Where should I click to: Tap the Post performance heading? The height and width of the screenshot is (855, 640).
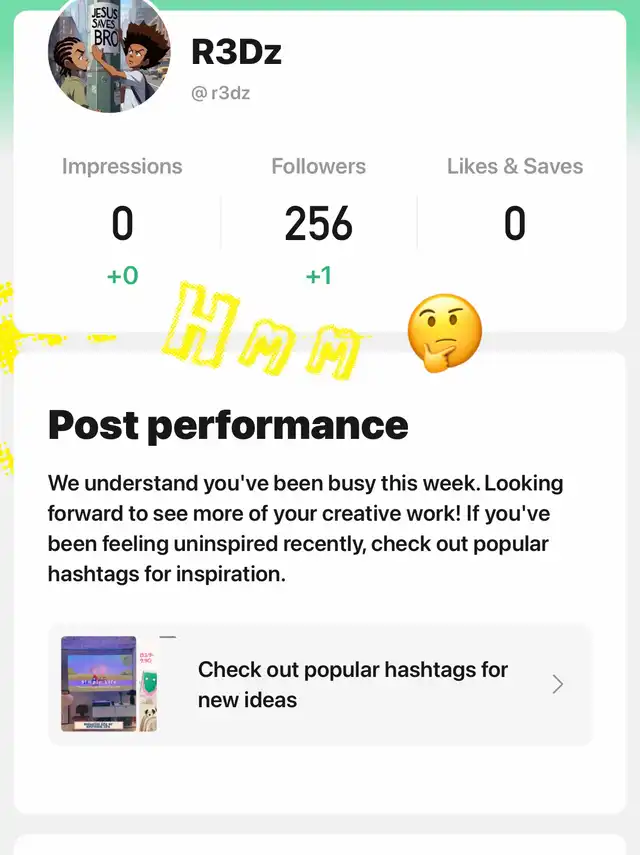pyautogui.click(x=228, y=425)
